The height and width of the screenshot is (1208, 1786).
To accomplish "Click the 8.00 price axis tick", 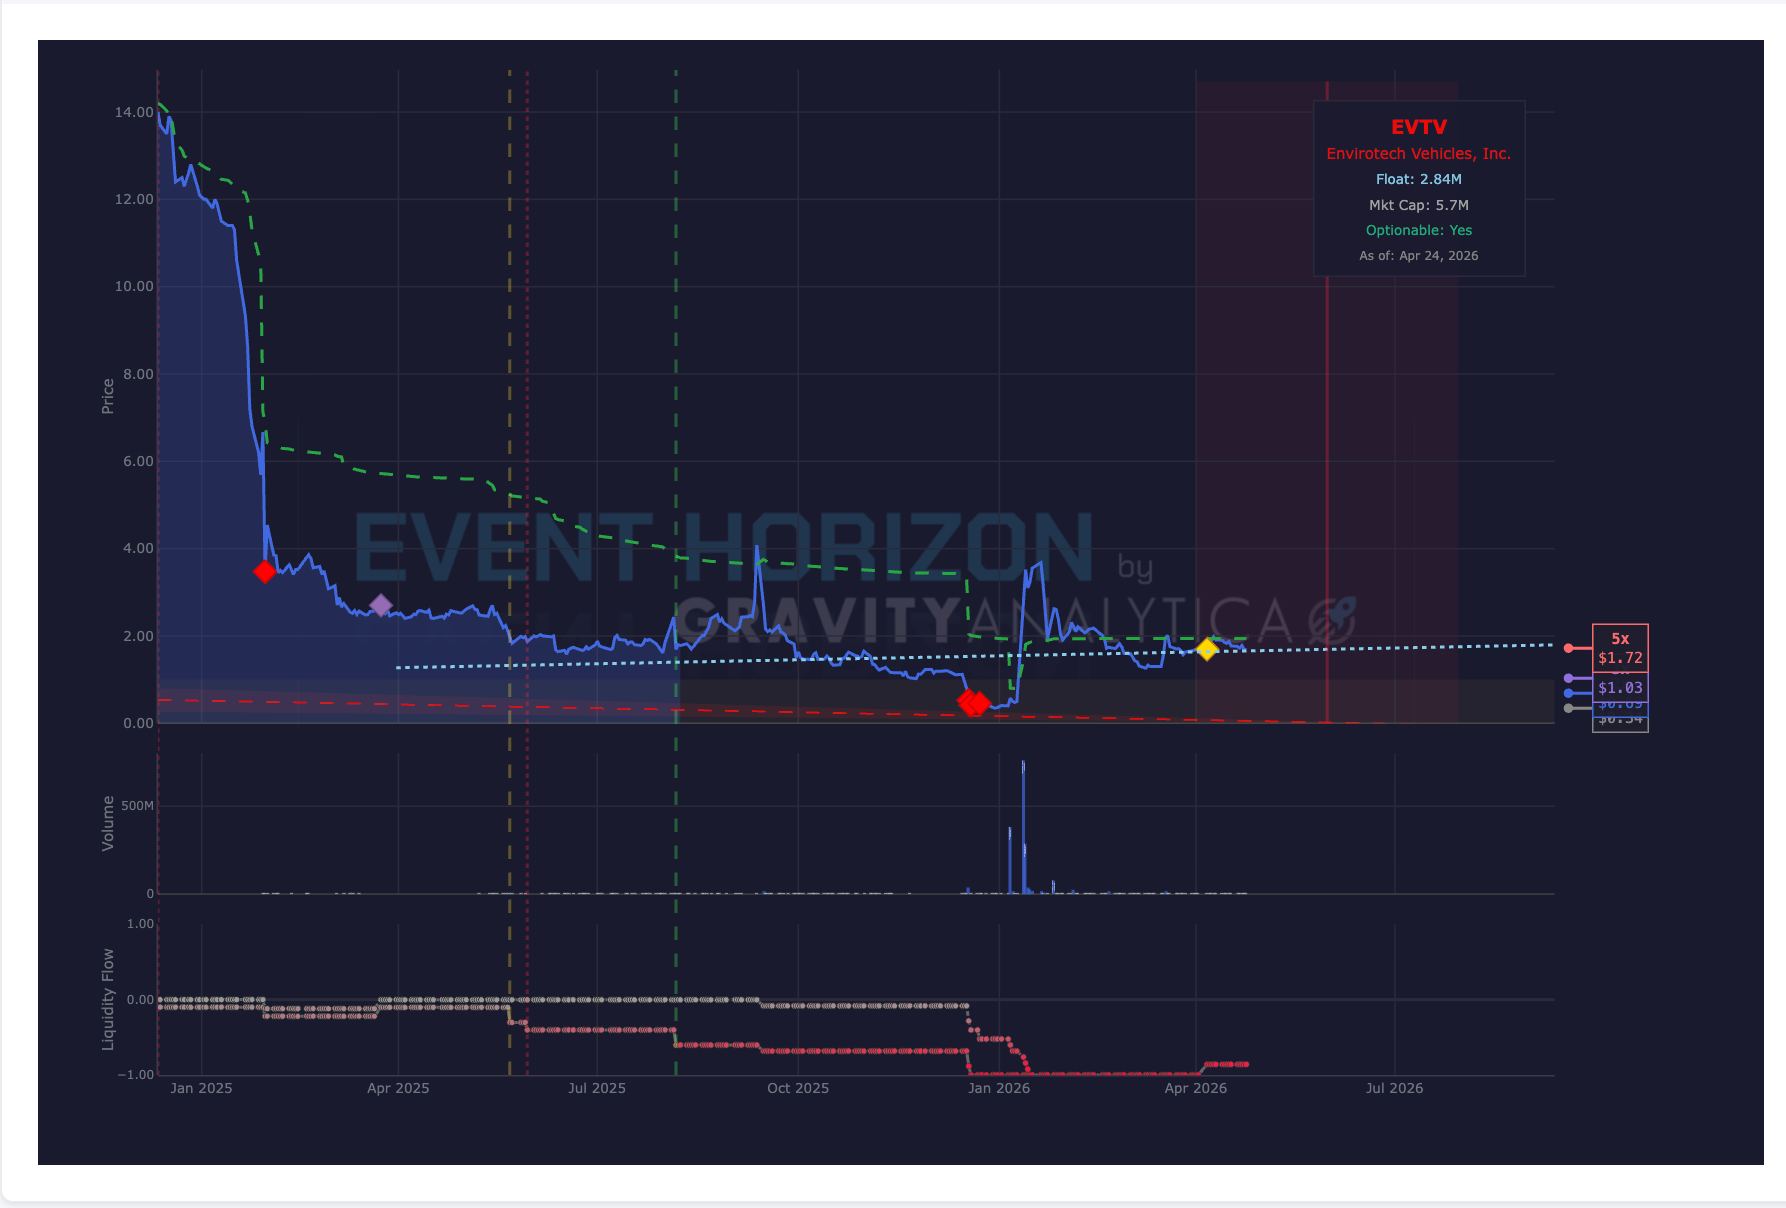I will pyautogui.click(x=138, y=374).
